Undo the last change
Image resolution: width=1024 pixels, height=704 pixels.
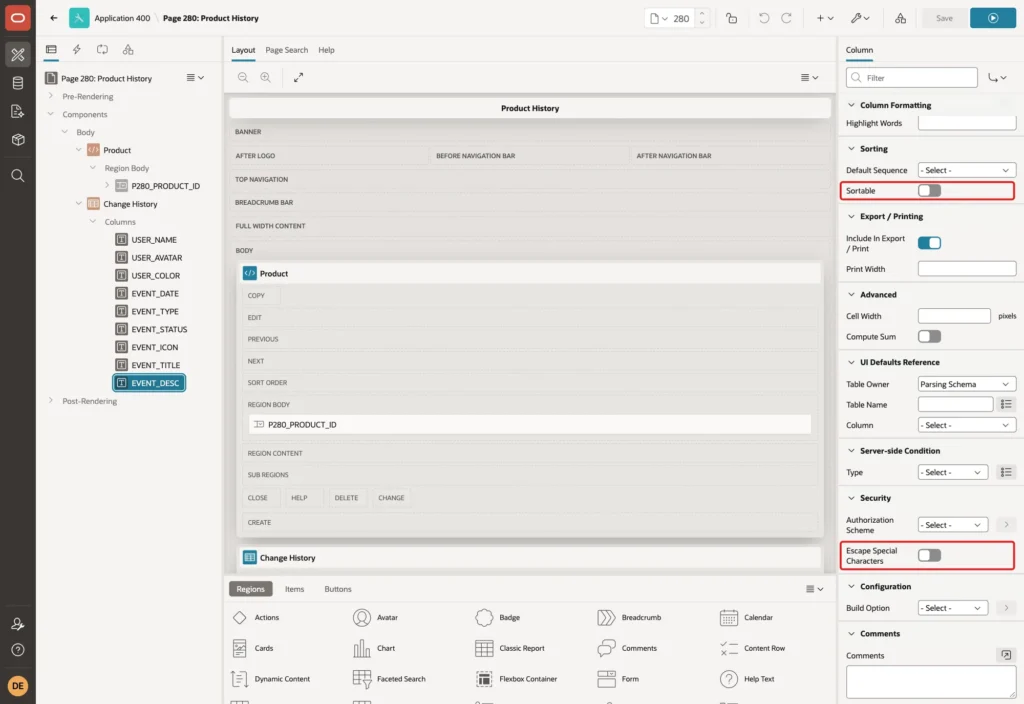tap(763, 18)
